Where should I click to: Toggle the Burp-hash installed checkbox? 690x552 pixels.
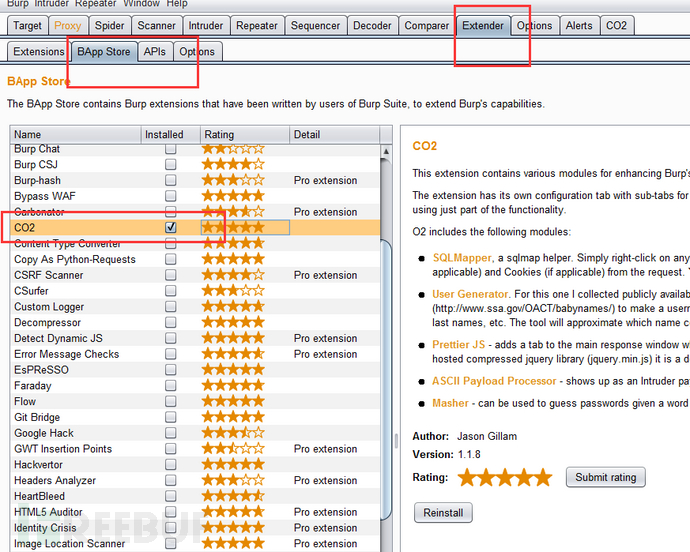(x=171, y=180)
